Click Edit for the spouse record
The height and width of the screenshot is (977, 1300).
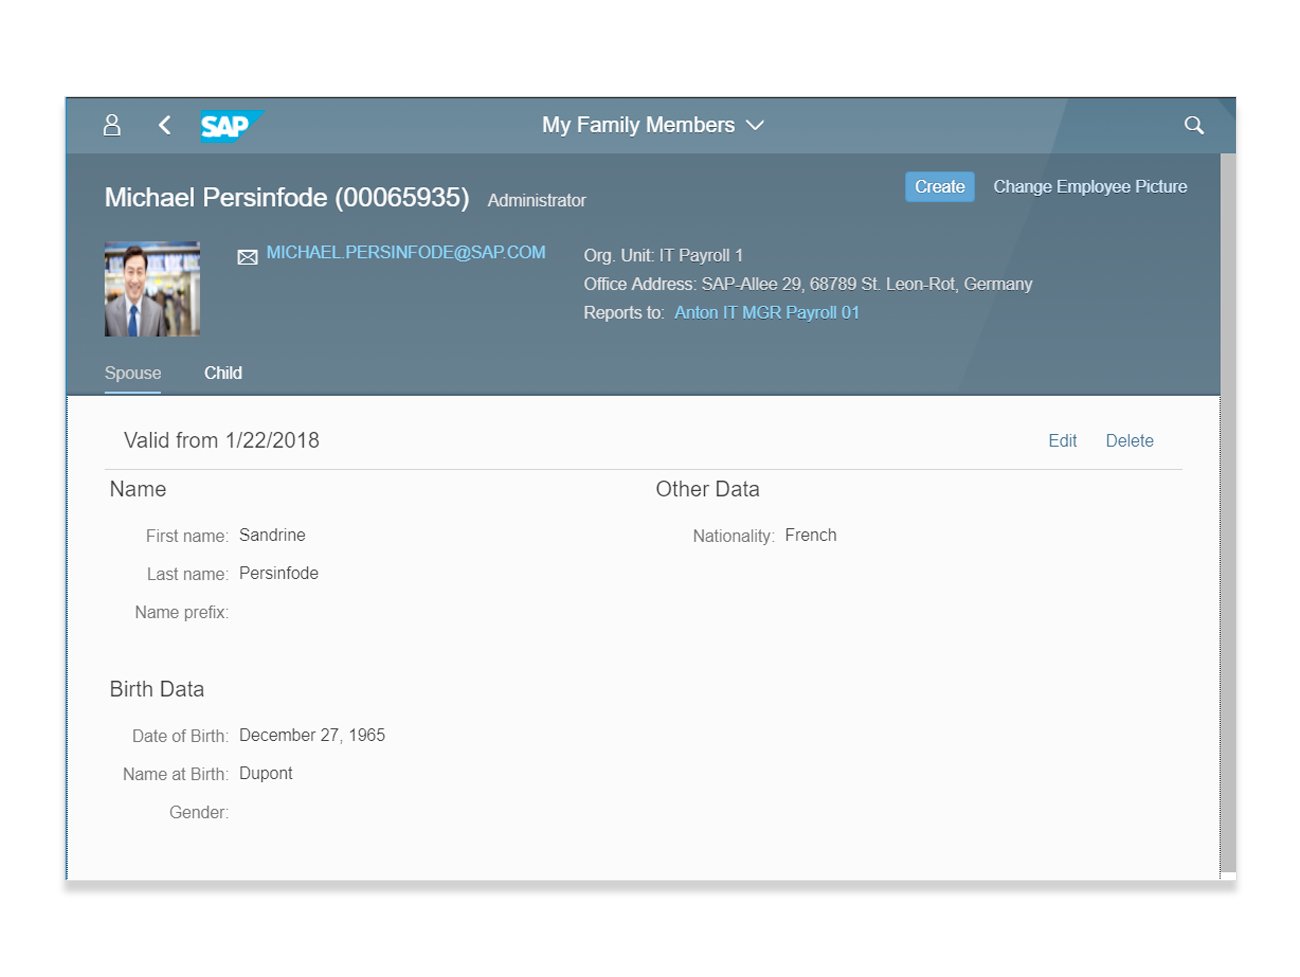pyautogui.click(x=1062, y=441)
